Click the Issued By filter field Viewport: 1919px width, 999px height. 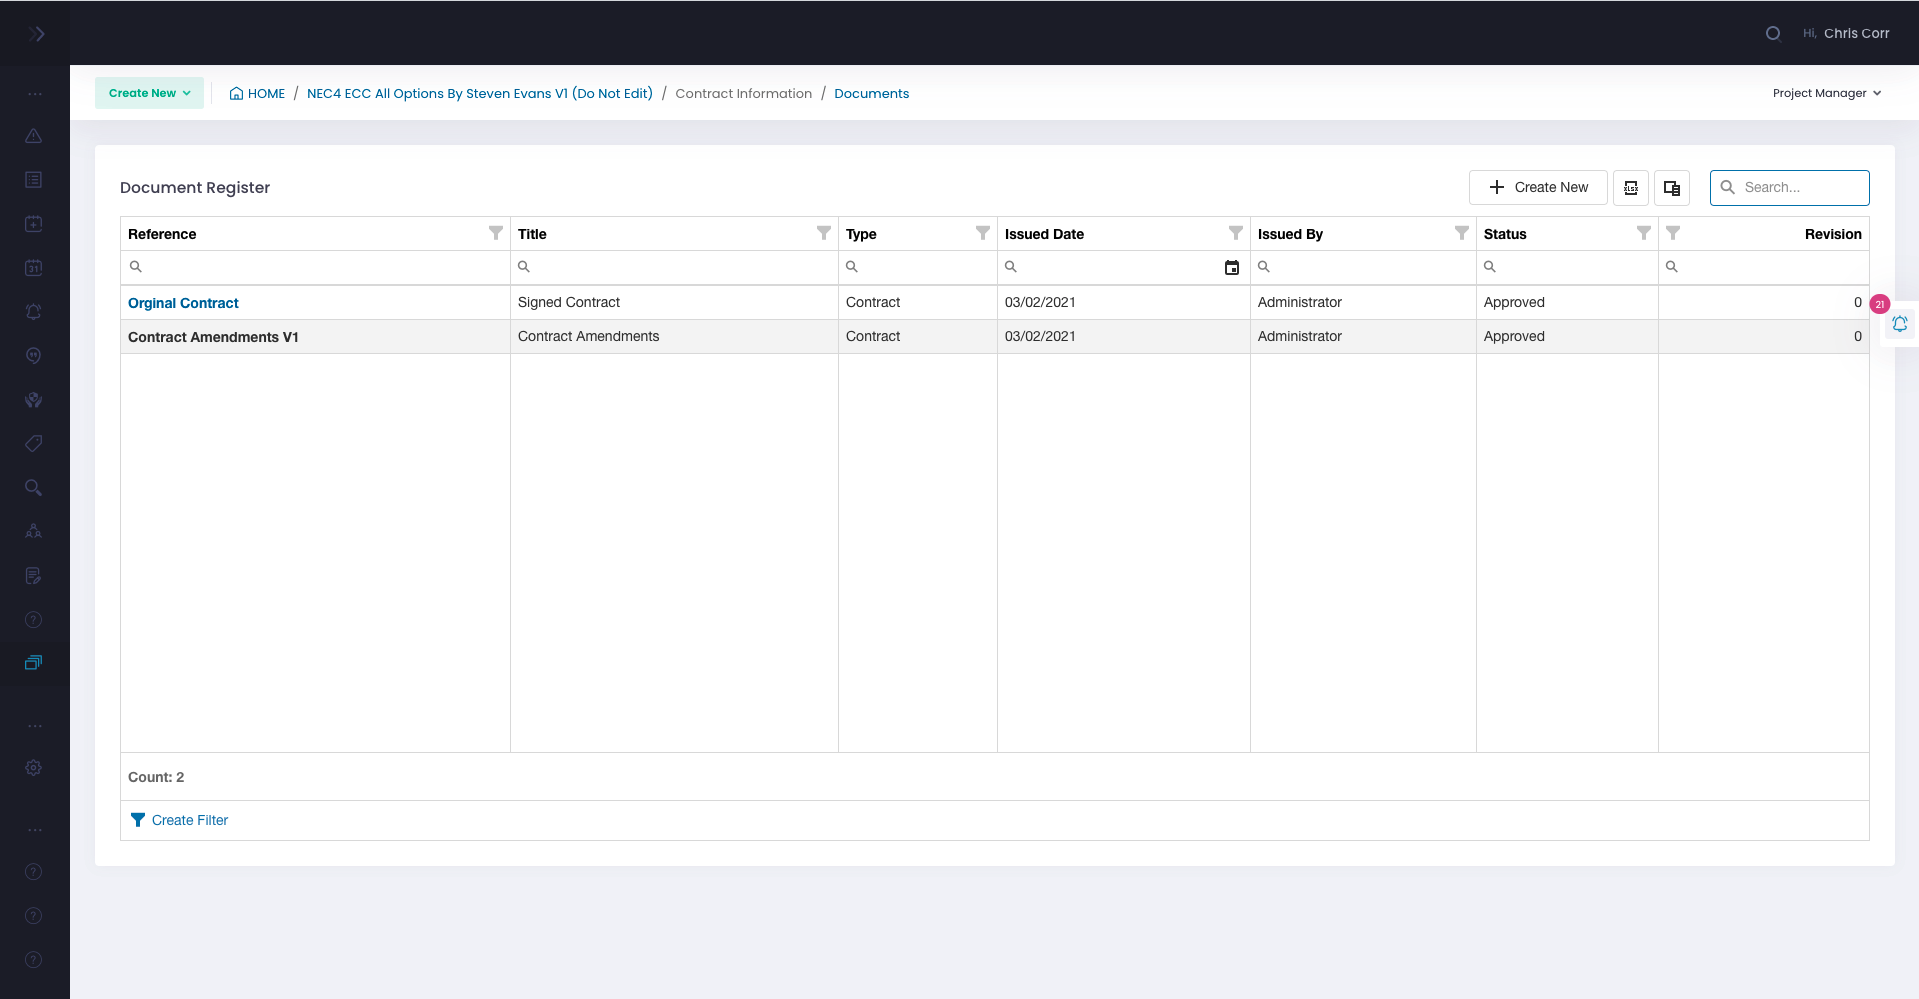(1363, 267)
